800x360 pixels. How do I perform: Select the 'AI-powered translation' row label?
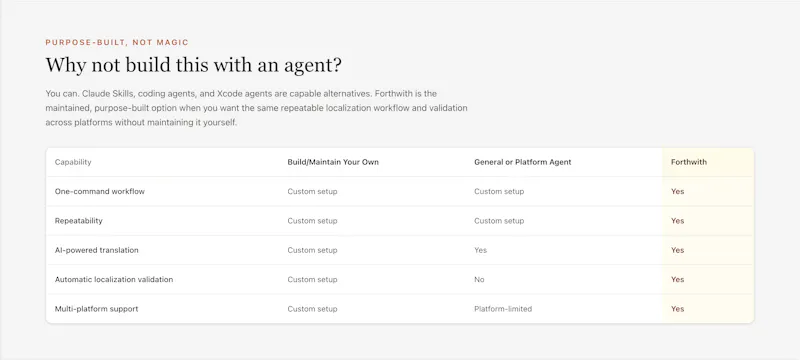click(x=96, y=250)
